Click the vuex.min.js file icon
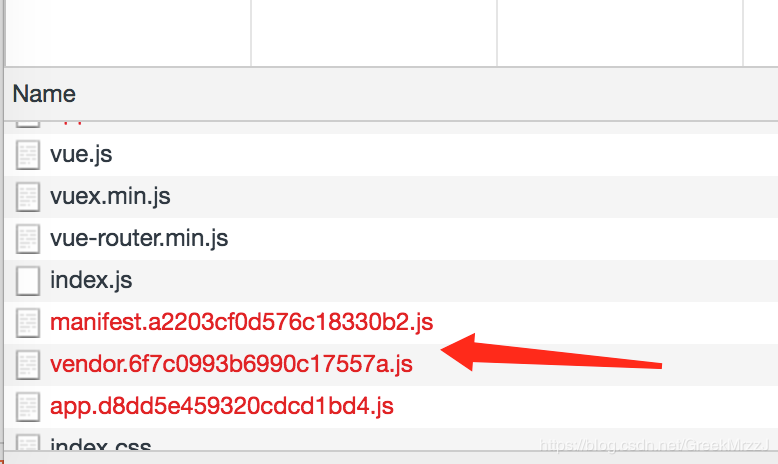 click(x=28, y=197)
